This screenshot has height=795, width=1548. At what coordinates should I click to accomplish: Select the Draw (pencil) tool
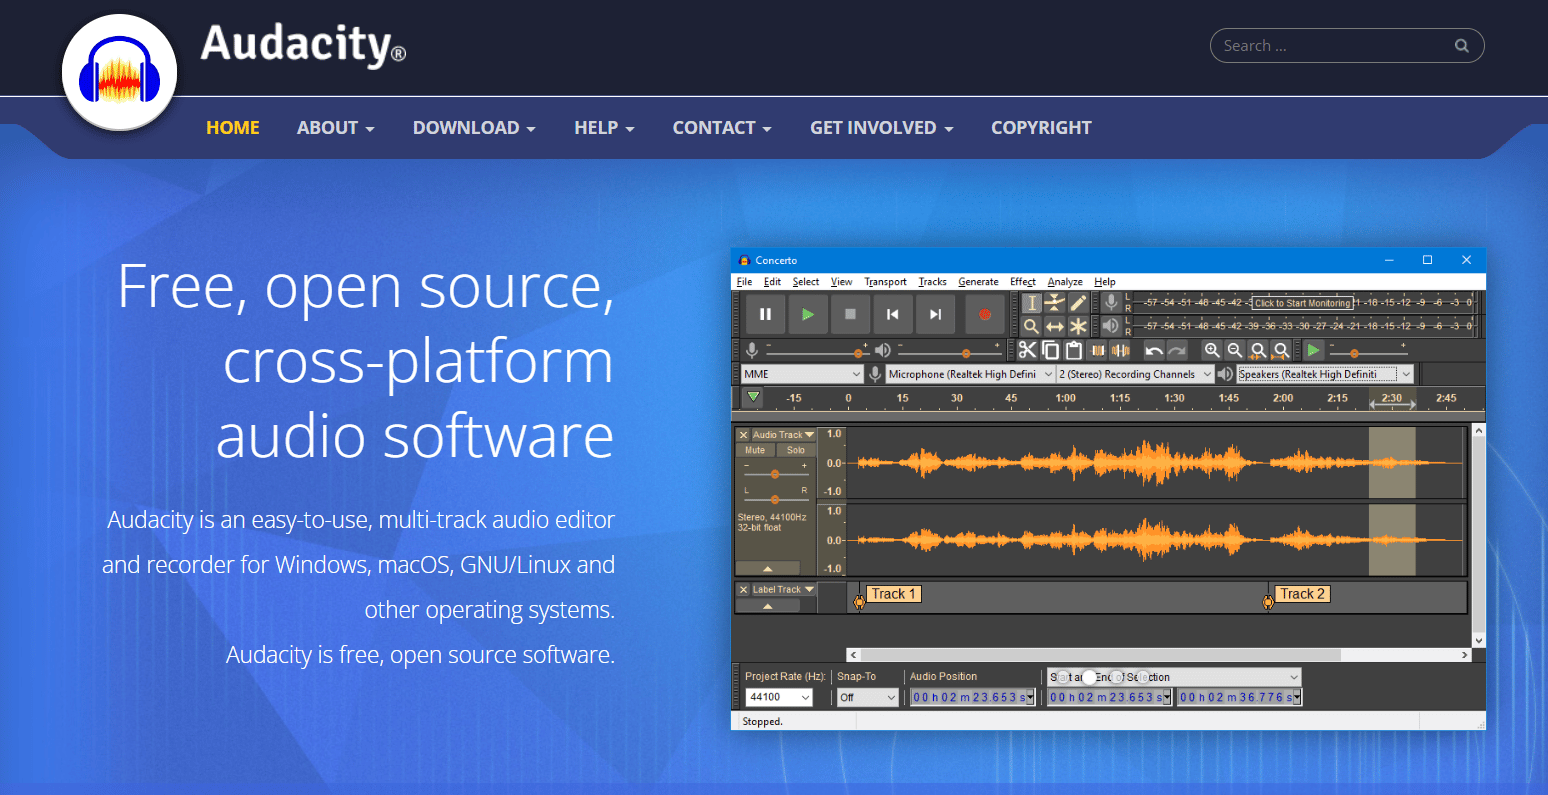point(1078,303)
